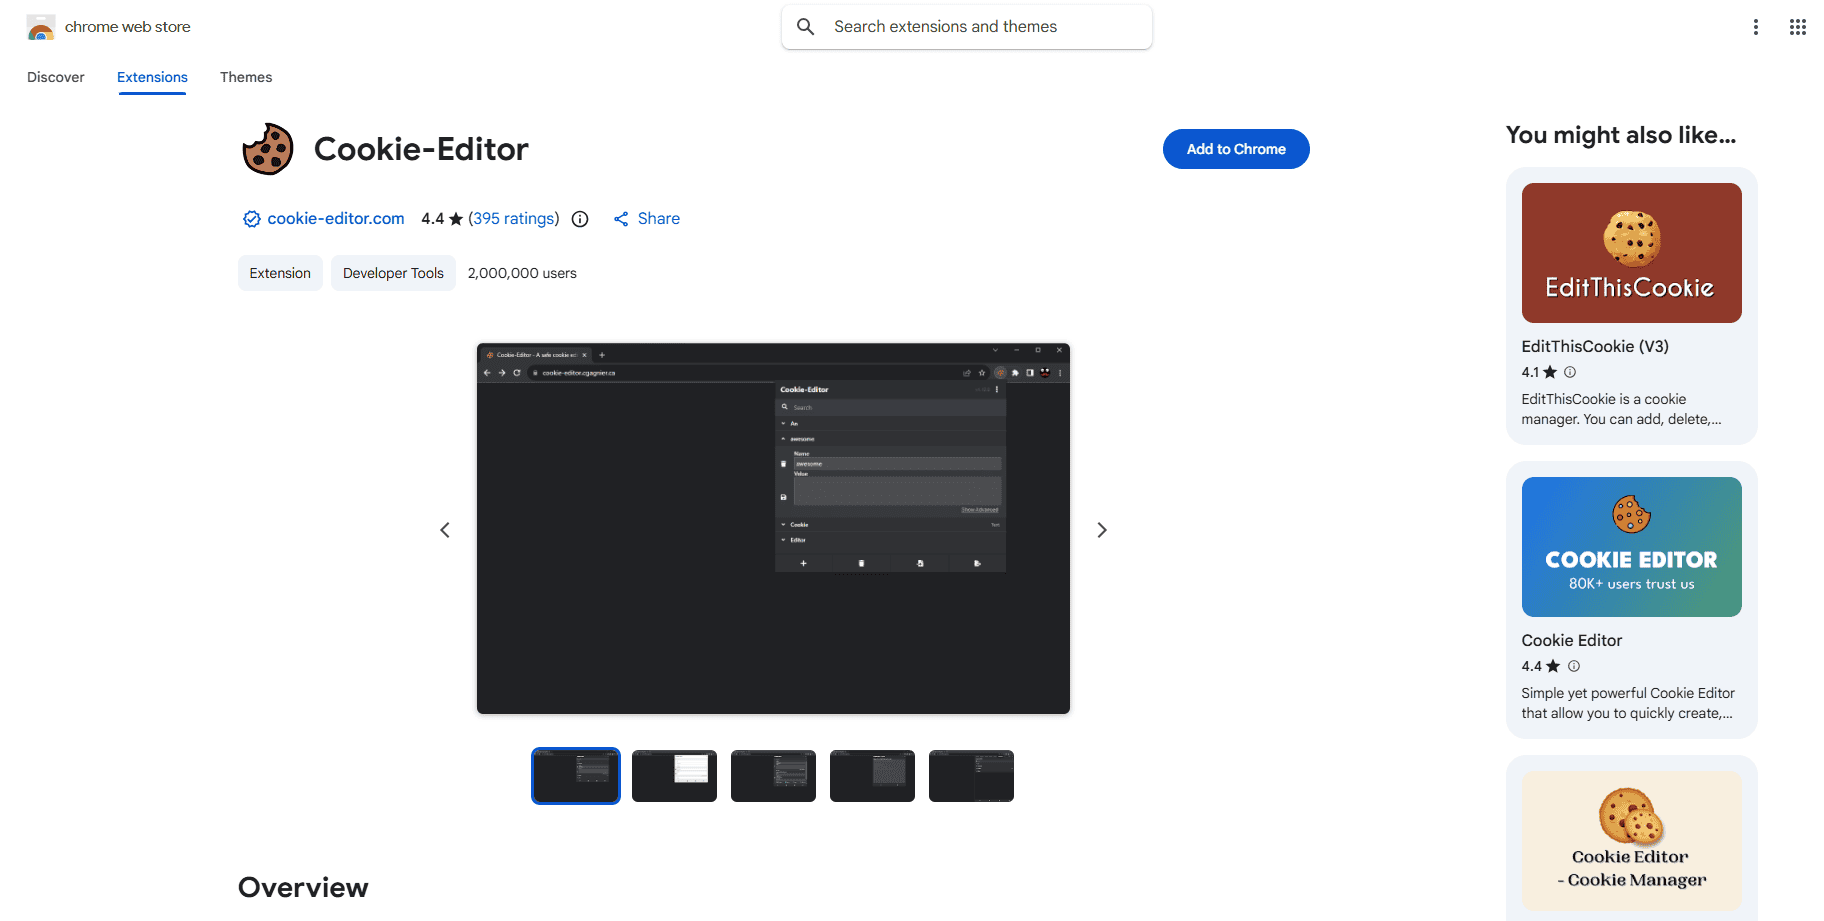Viewport: 1824px width, 921px height.
Task: Open the ratings info icon
Action: 580,219
